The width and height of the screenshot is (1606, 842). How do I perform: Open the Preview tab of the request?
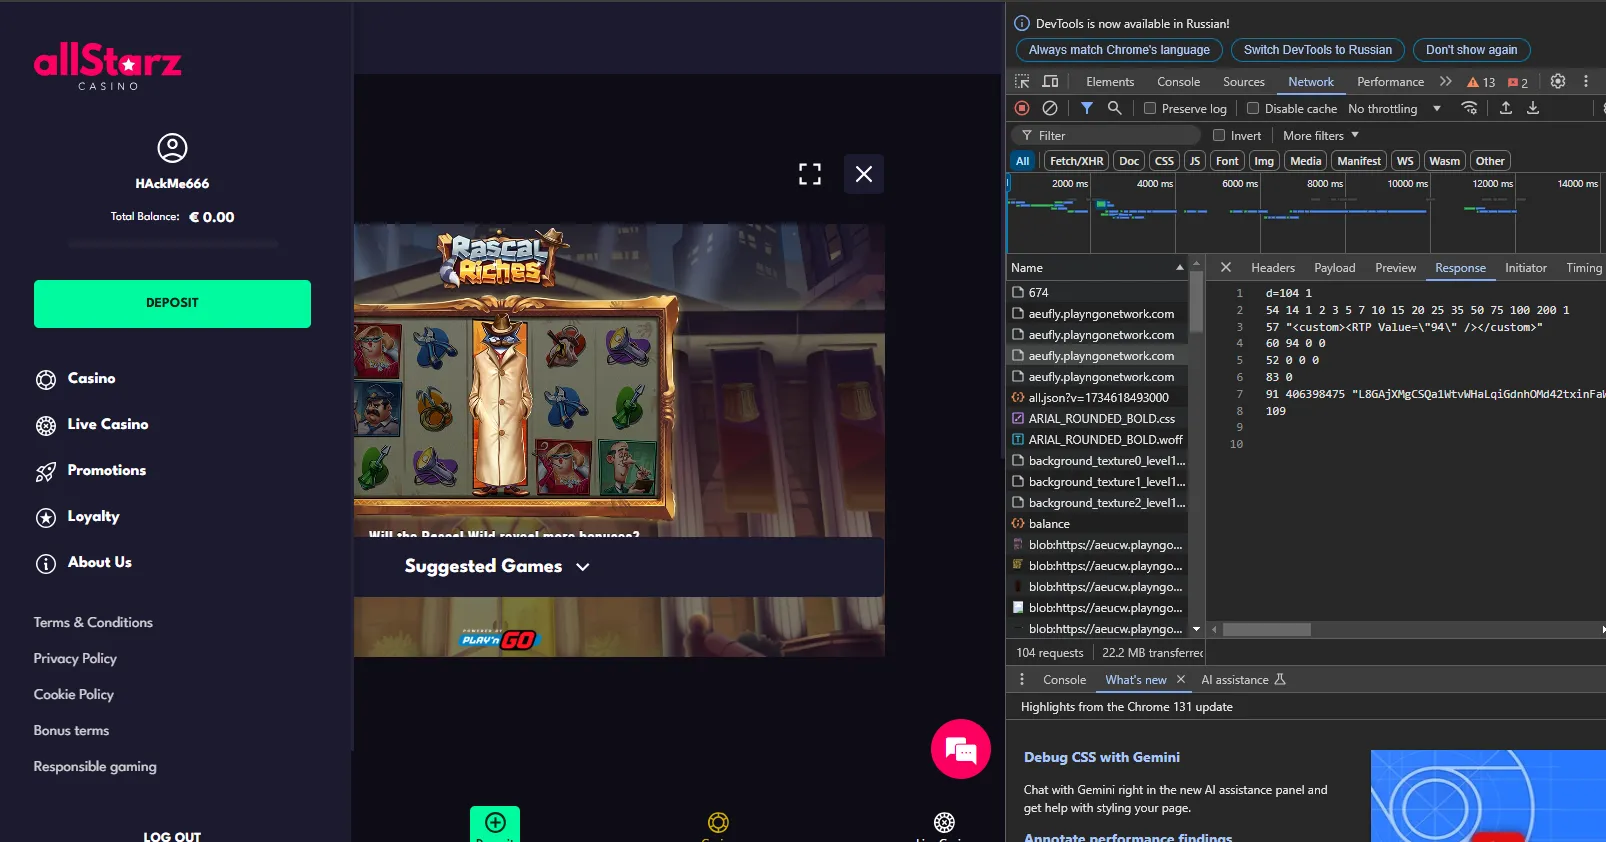[x=1395, y=268]
